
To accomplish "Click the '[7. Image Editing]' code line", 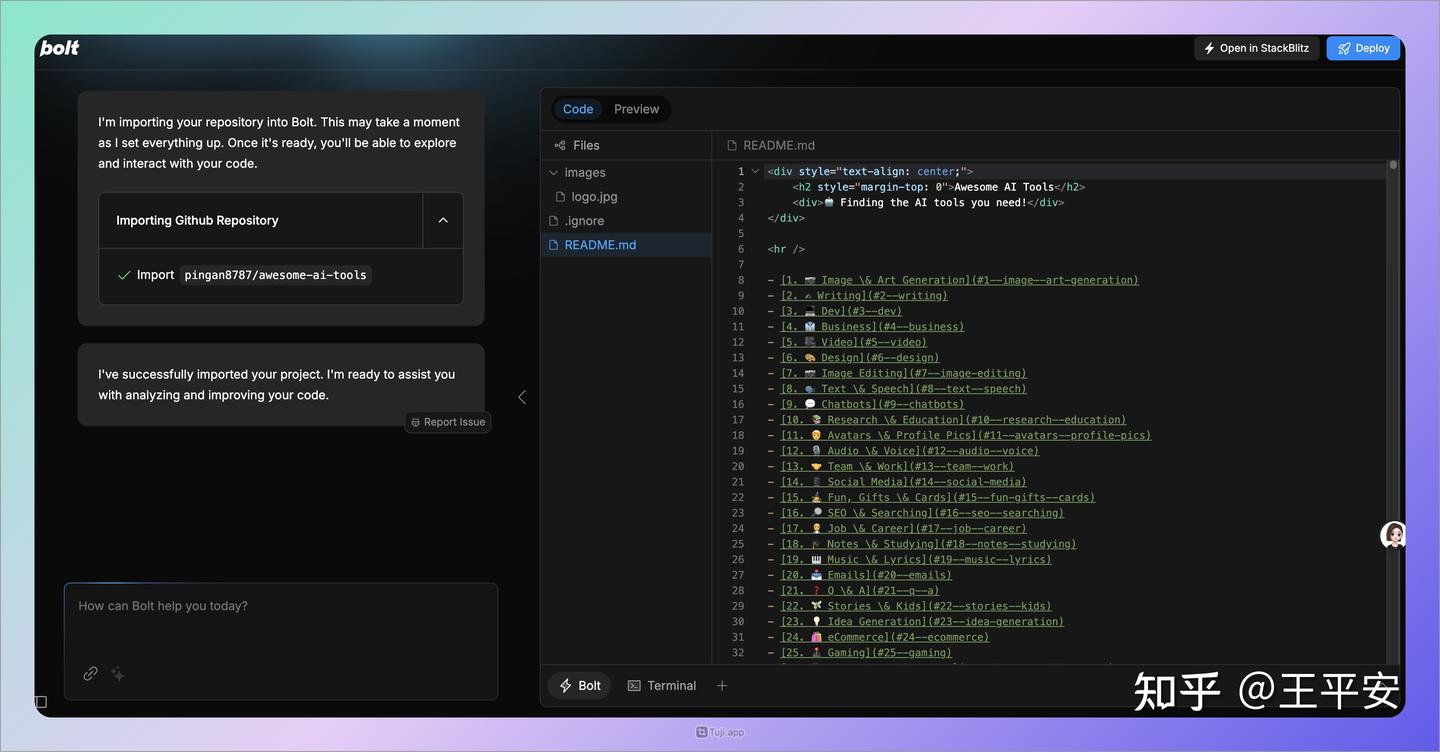I will tap(903, 373).
